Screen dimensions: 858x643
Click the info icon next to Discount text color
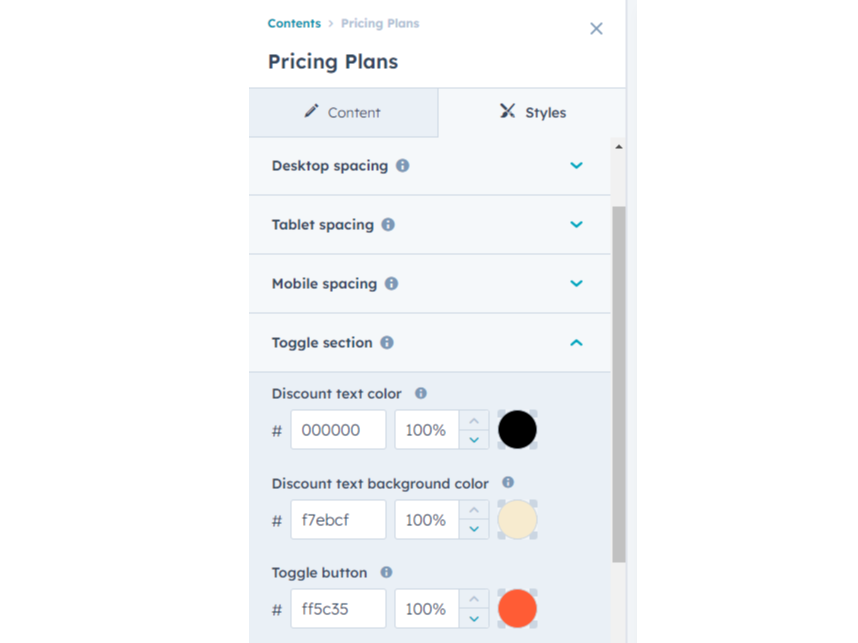coord(420,393)
